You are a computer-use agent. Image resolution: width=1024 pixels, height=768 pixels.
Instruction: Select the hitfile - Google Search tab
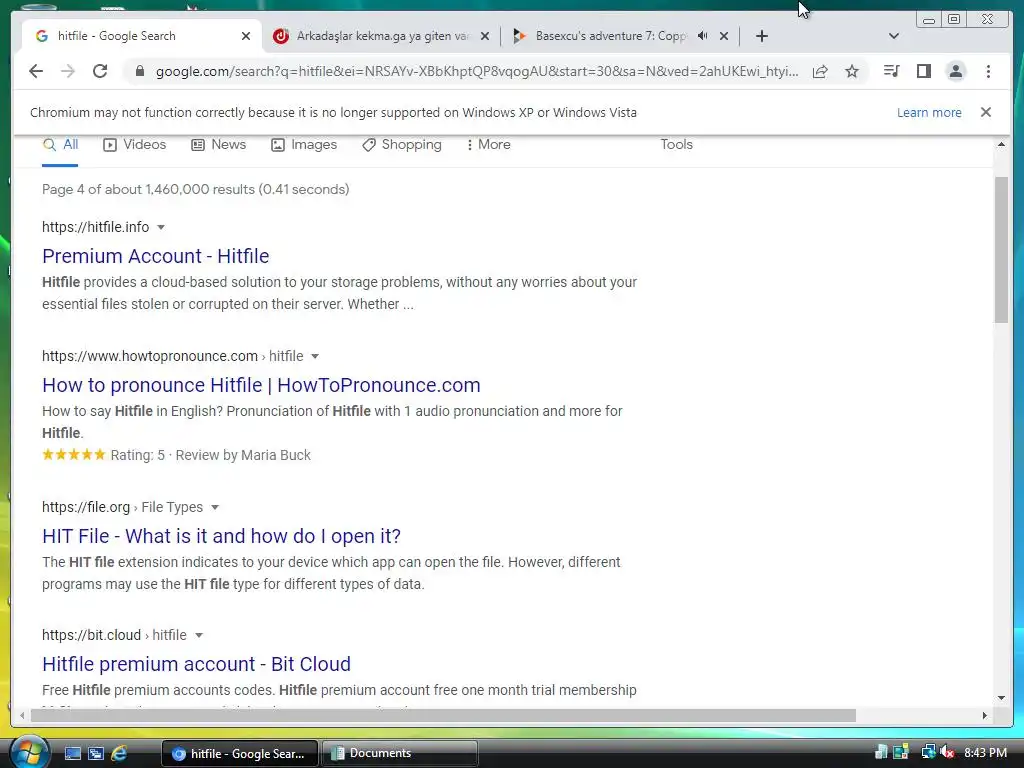coord(140,36)
